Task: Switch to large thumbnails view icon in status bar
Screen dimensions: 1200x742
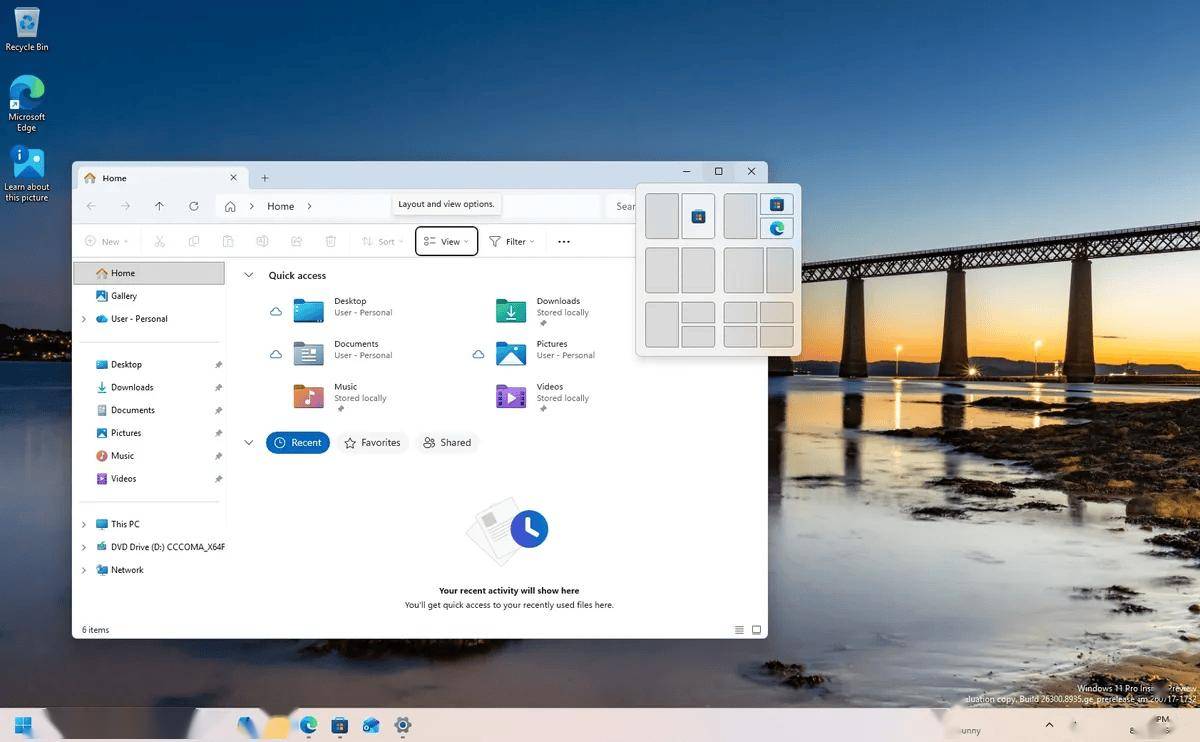Action: [757, 630]
